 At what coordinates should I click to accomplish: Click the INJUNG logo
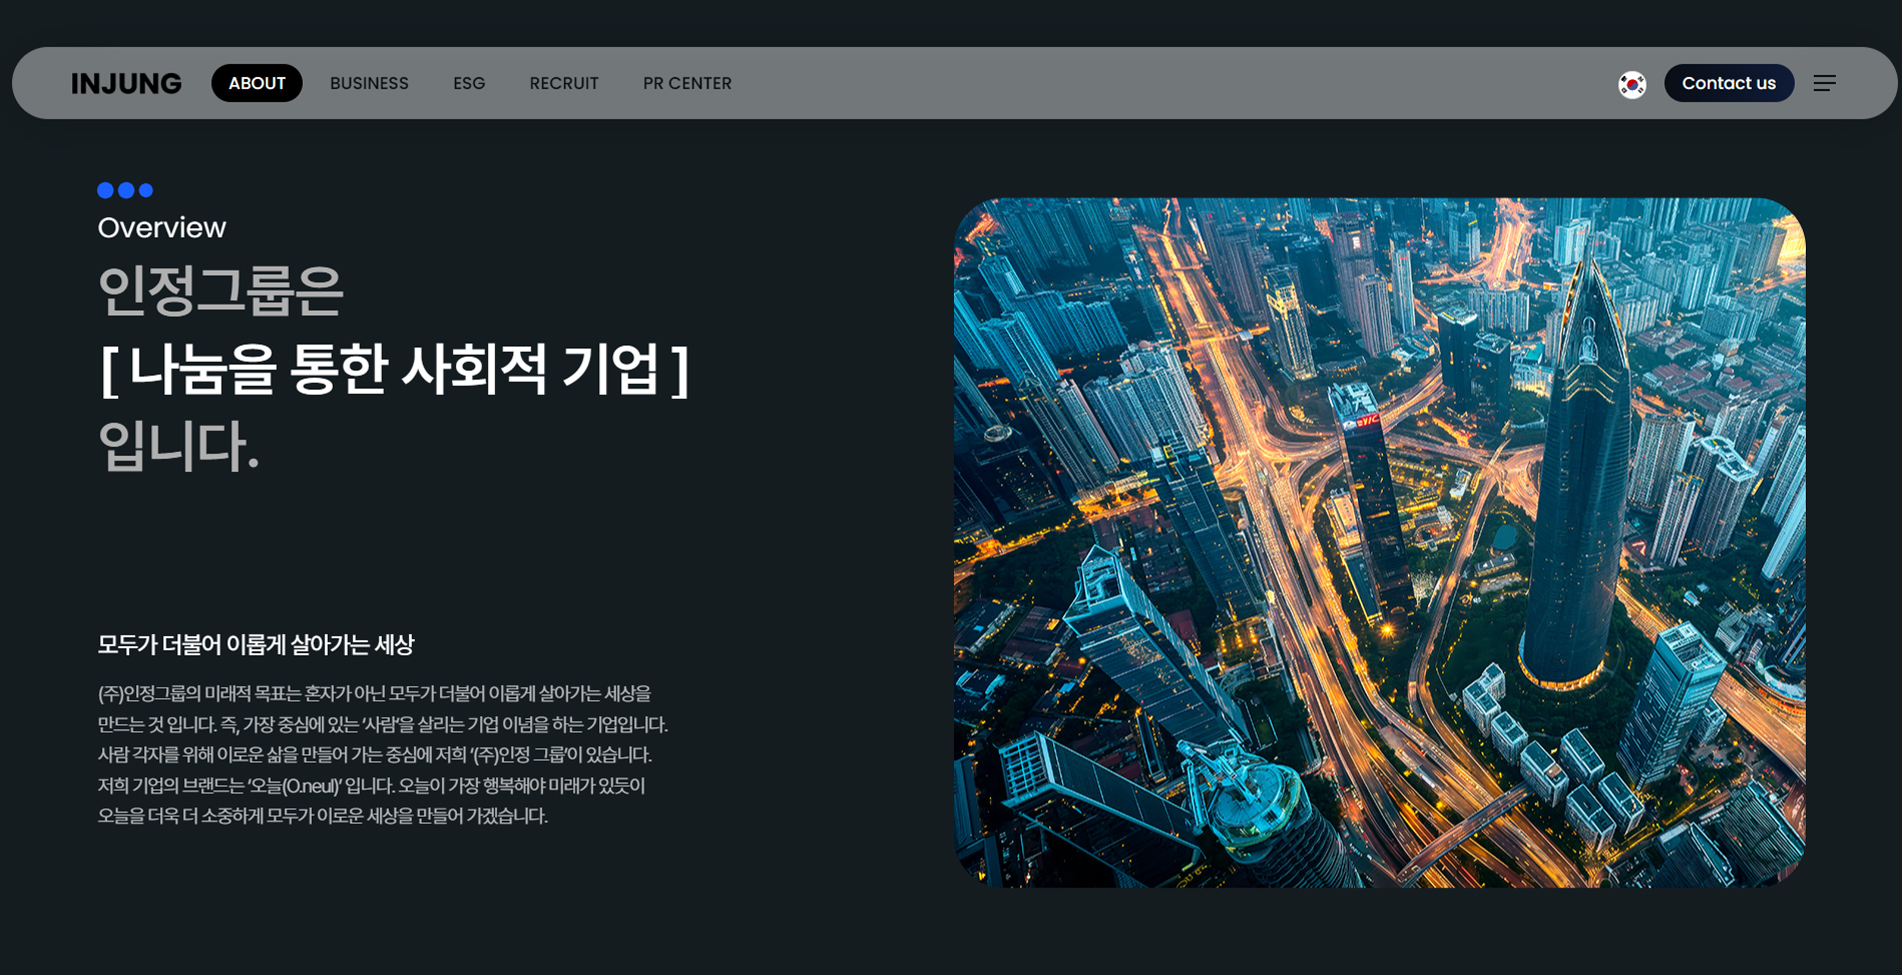point(126,84)
